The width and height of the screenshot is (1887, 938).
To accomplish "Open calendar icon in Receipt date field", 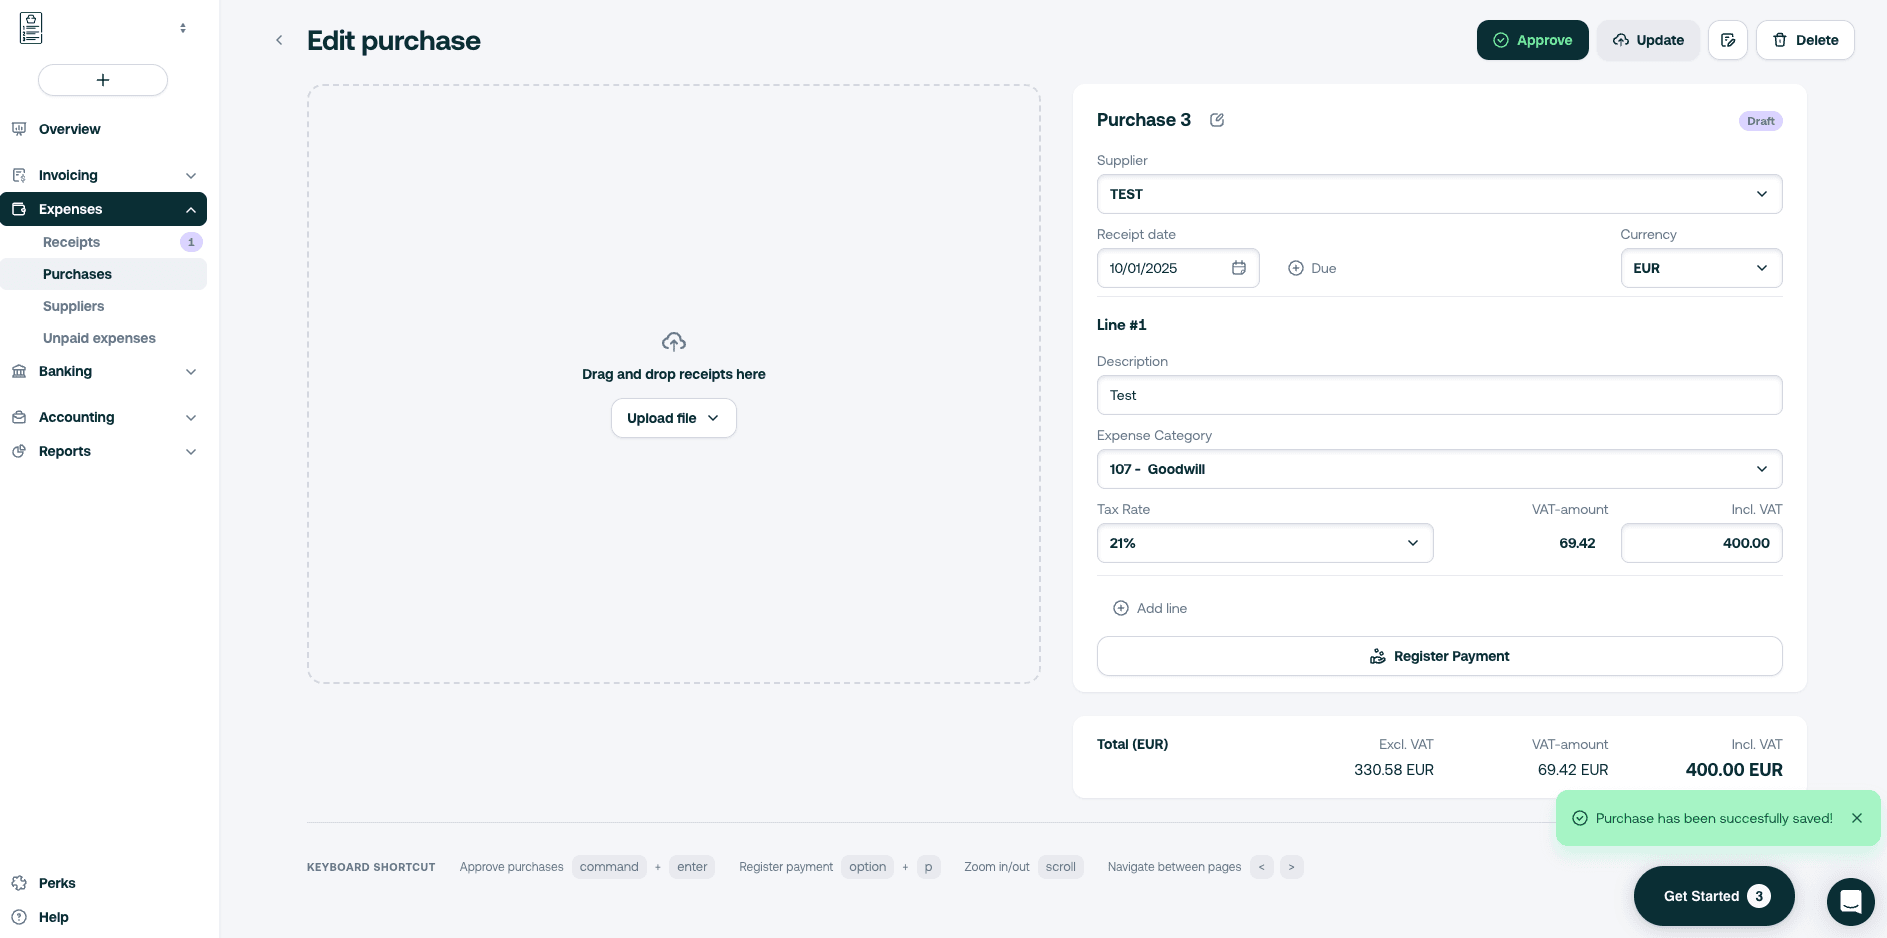I will pyautogui.click(x=1239, y=268).
